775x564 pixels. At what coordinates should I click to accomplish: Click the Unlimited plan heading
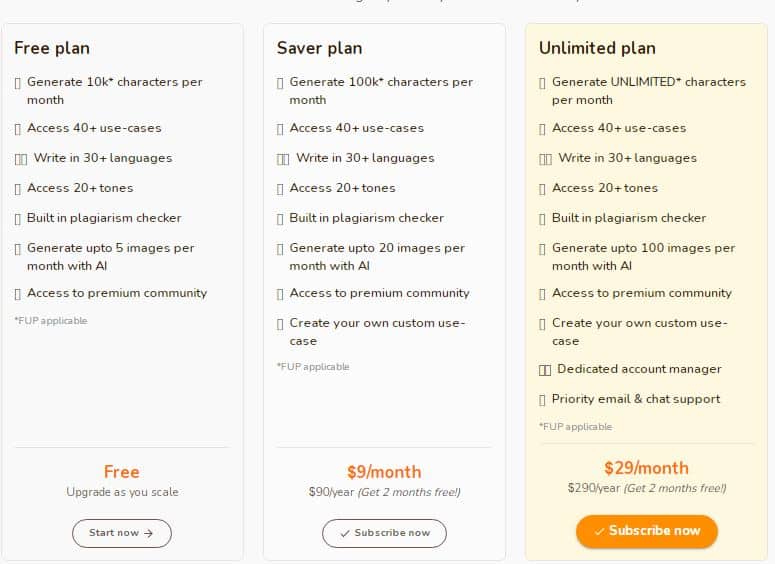[x=597, y=48]
